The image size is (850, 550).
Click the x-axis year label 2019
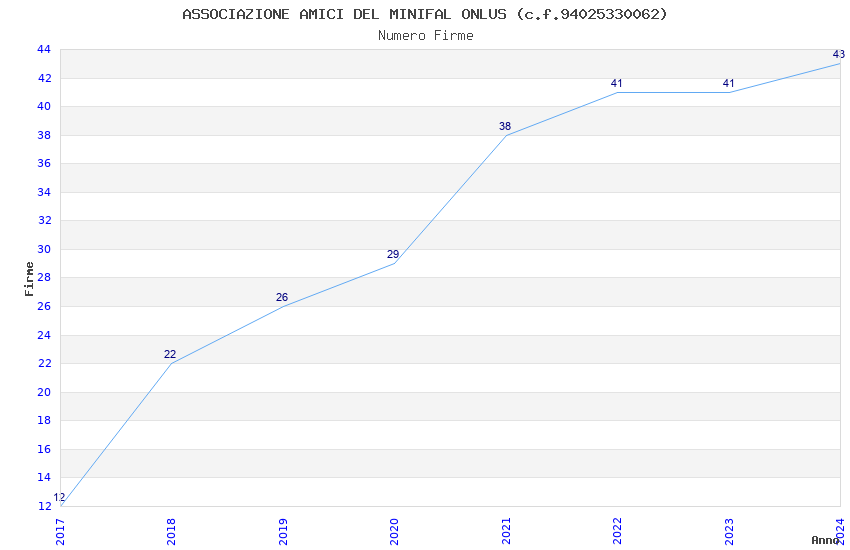click(x=283, y=532)
